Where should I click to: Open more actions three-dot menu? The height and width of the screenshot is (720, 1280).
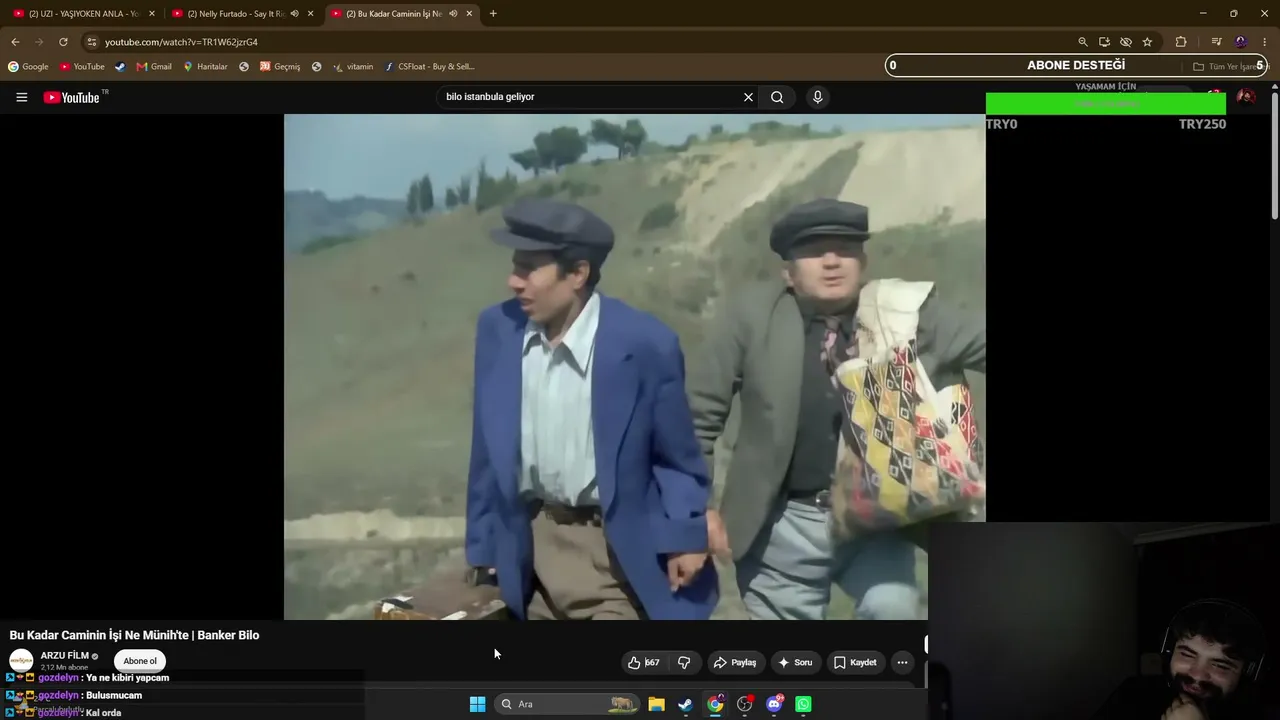pos(902,662)
